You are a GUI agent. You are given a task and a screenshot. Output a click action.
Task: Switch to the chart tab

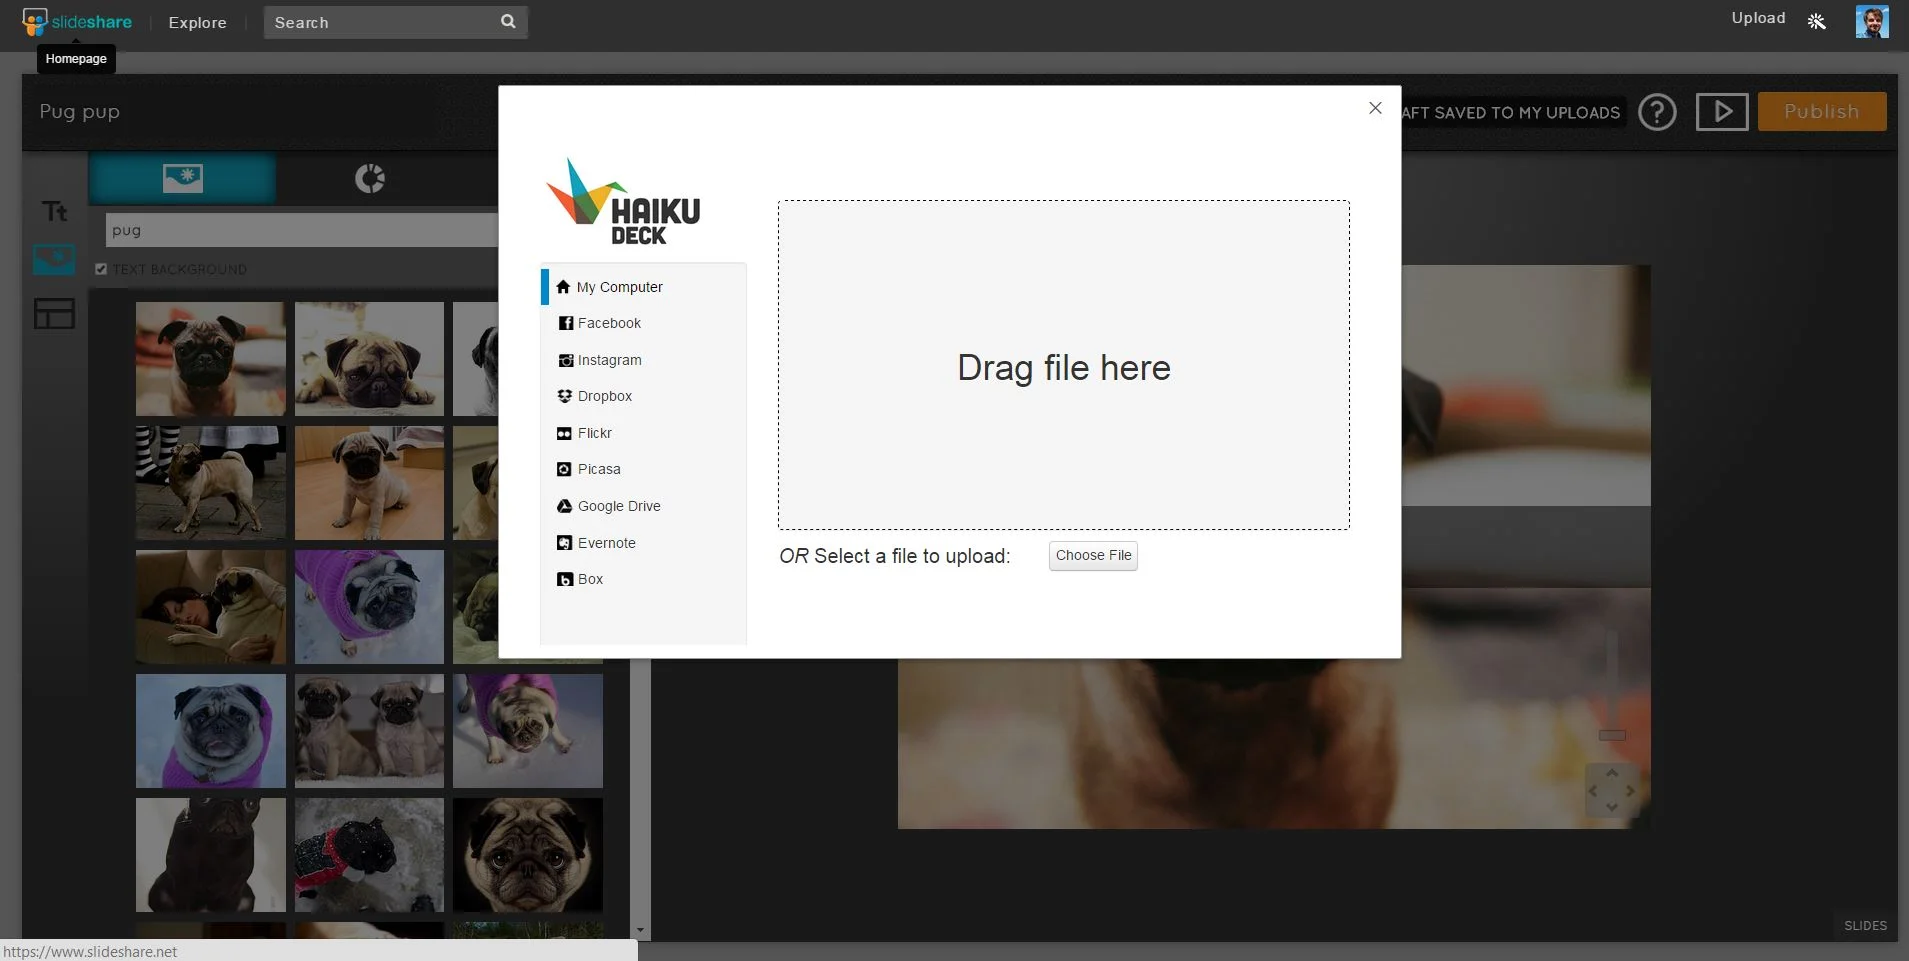(x=370, y=179)
